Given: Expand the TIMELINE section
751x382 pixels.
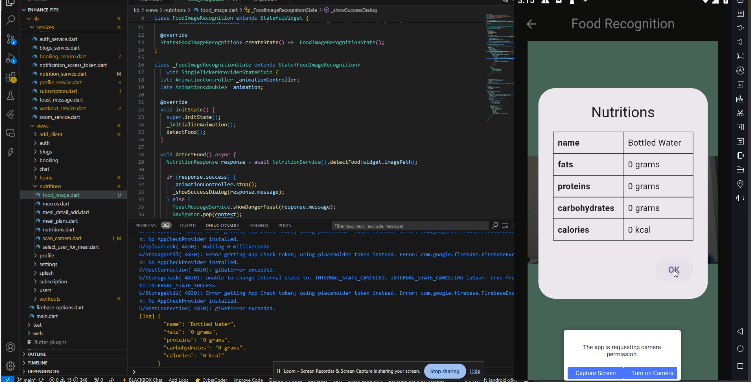Looking at the screenshot, I should [37, 363].
